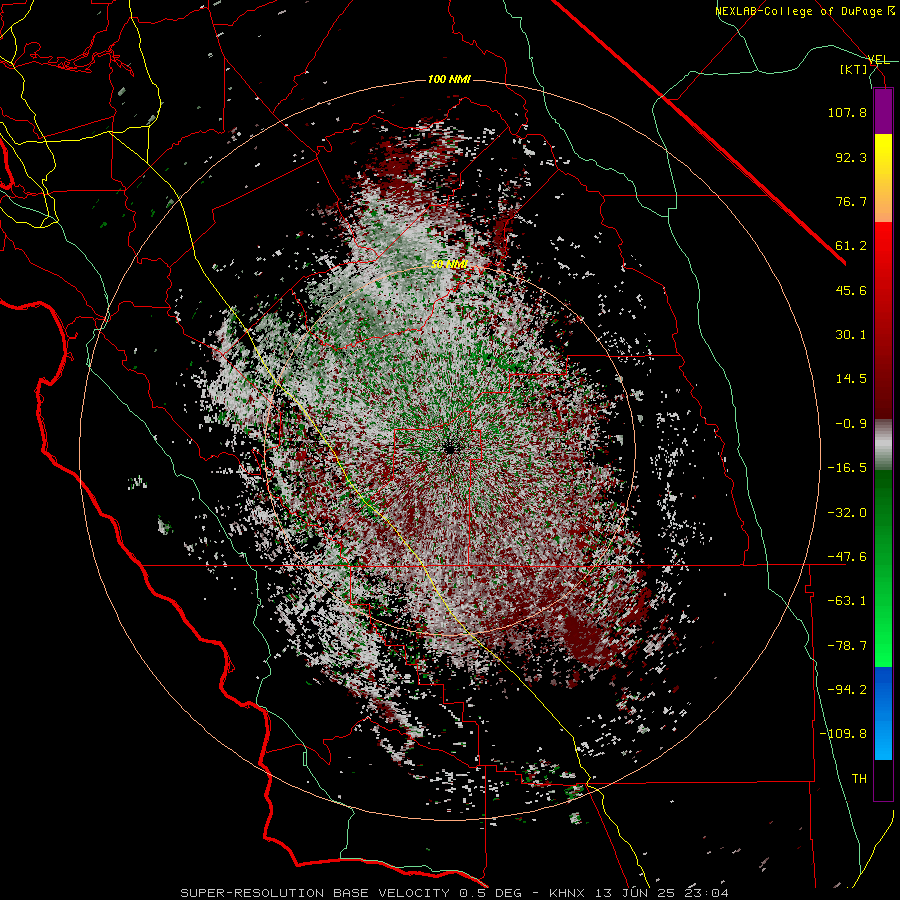
Task: Click the 30.1 velocity scale value
Action: coord(851,335)
